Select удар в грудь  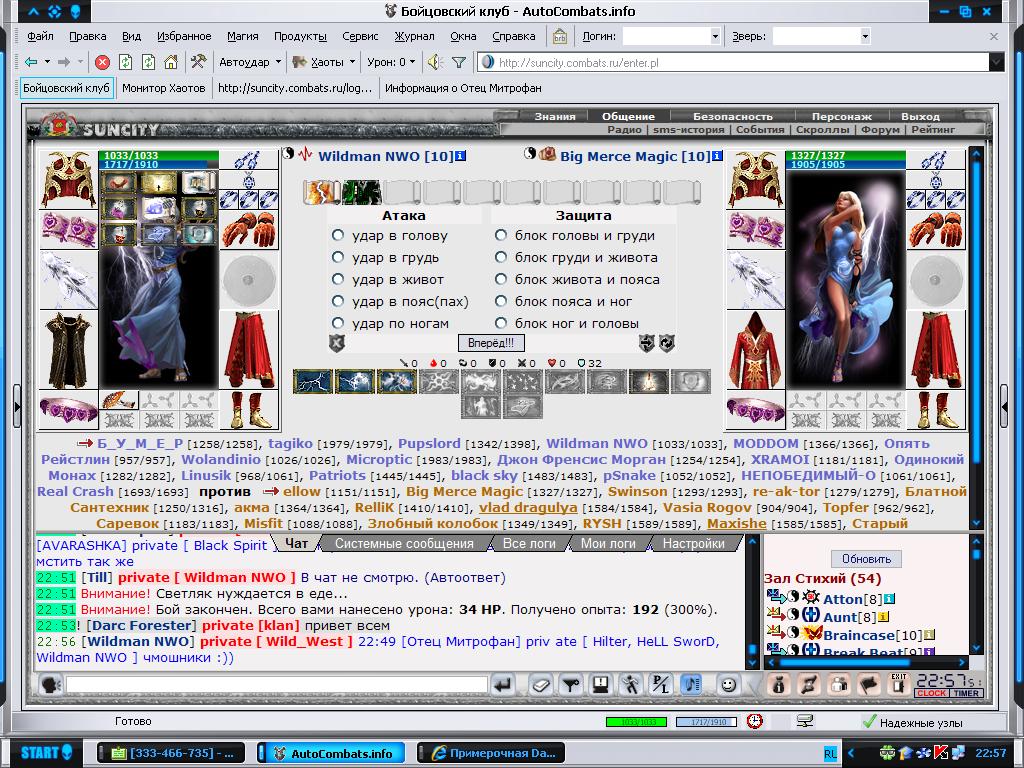pyautogui.click(x=338, y=257)
